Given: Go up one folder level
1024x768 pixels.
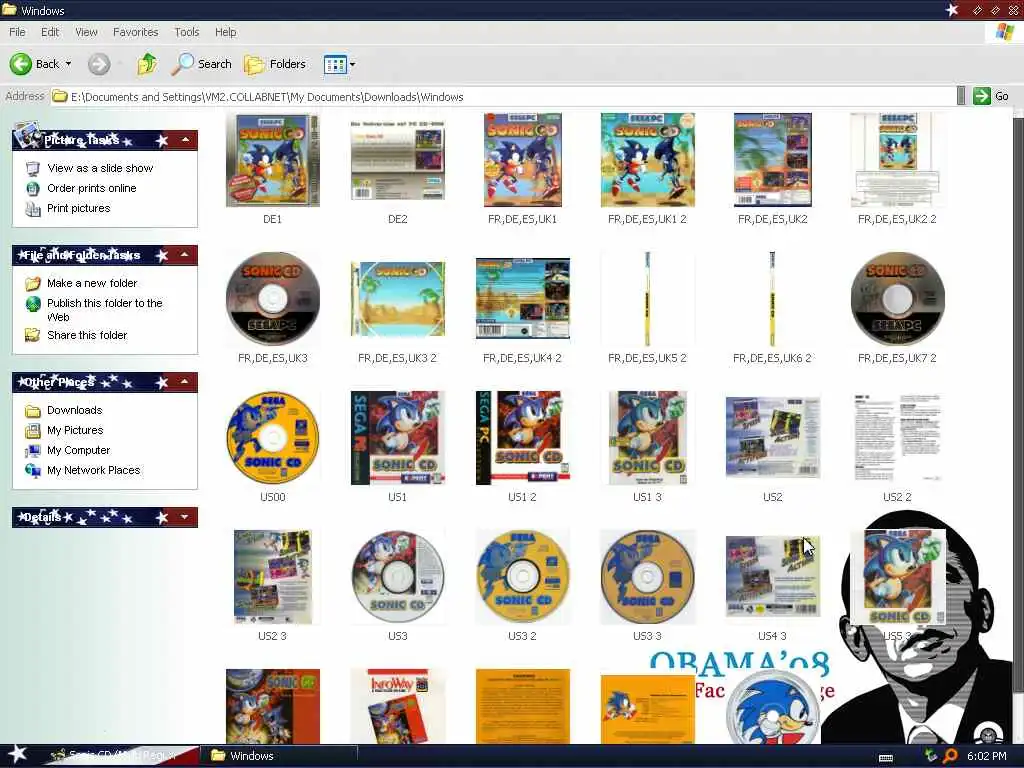Looking at the screenshot, I should click(147, 64).
